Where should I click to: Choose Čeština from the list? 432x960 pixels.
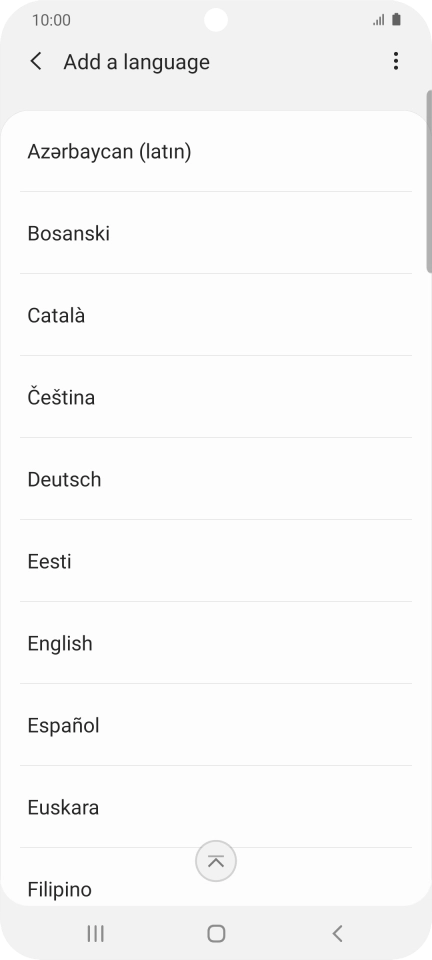(x=216, y=397)
